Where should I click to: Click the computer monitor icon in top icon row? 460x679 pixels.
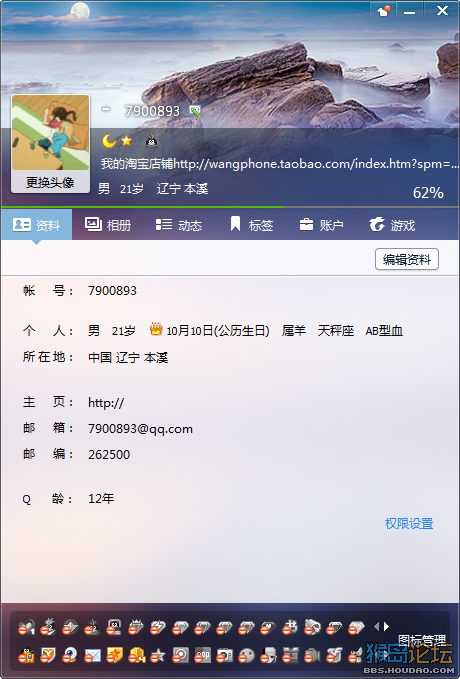click(113, 627)
